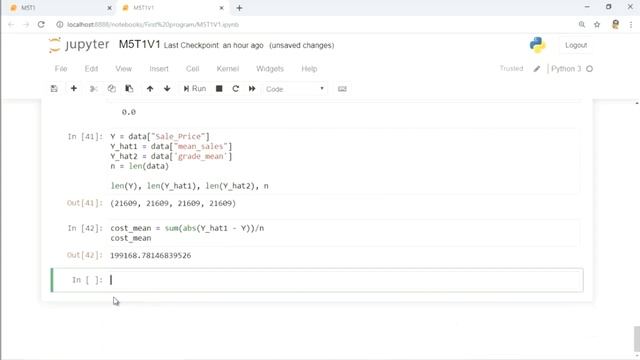Screen dimensions: 640x360
Task: Save notebook with the floppy disk icon
Action: click(x=54, y=89)
